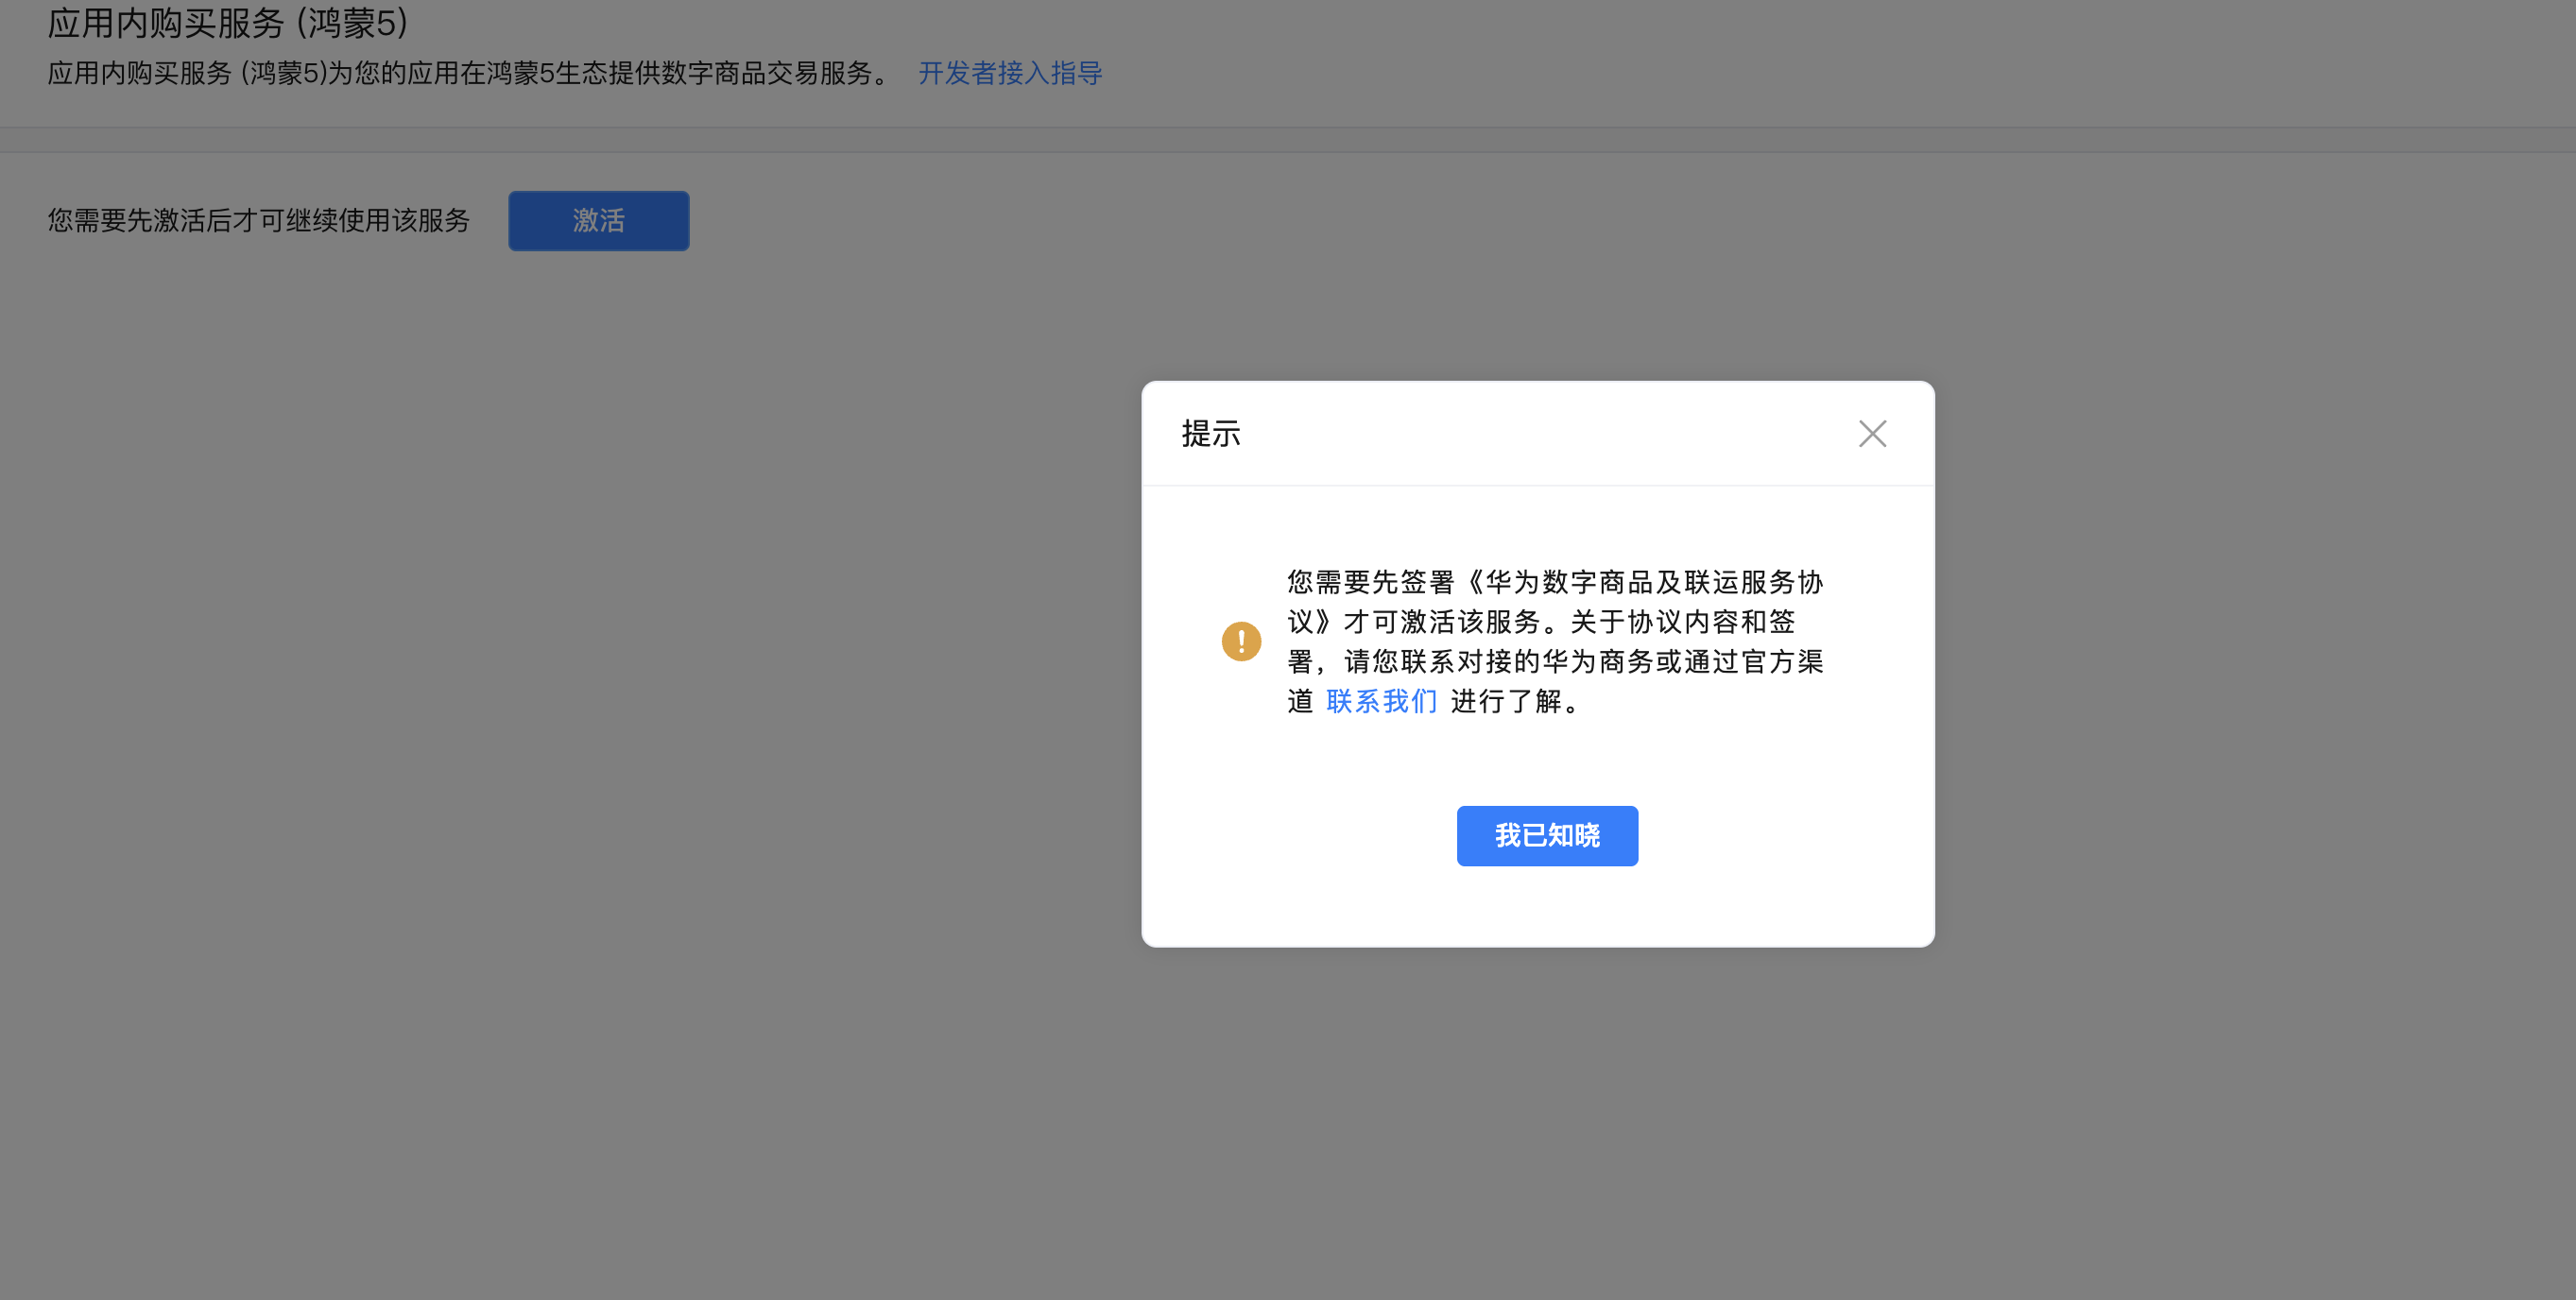Click the 我已知晓 confirmation button

pos(1546,836)
